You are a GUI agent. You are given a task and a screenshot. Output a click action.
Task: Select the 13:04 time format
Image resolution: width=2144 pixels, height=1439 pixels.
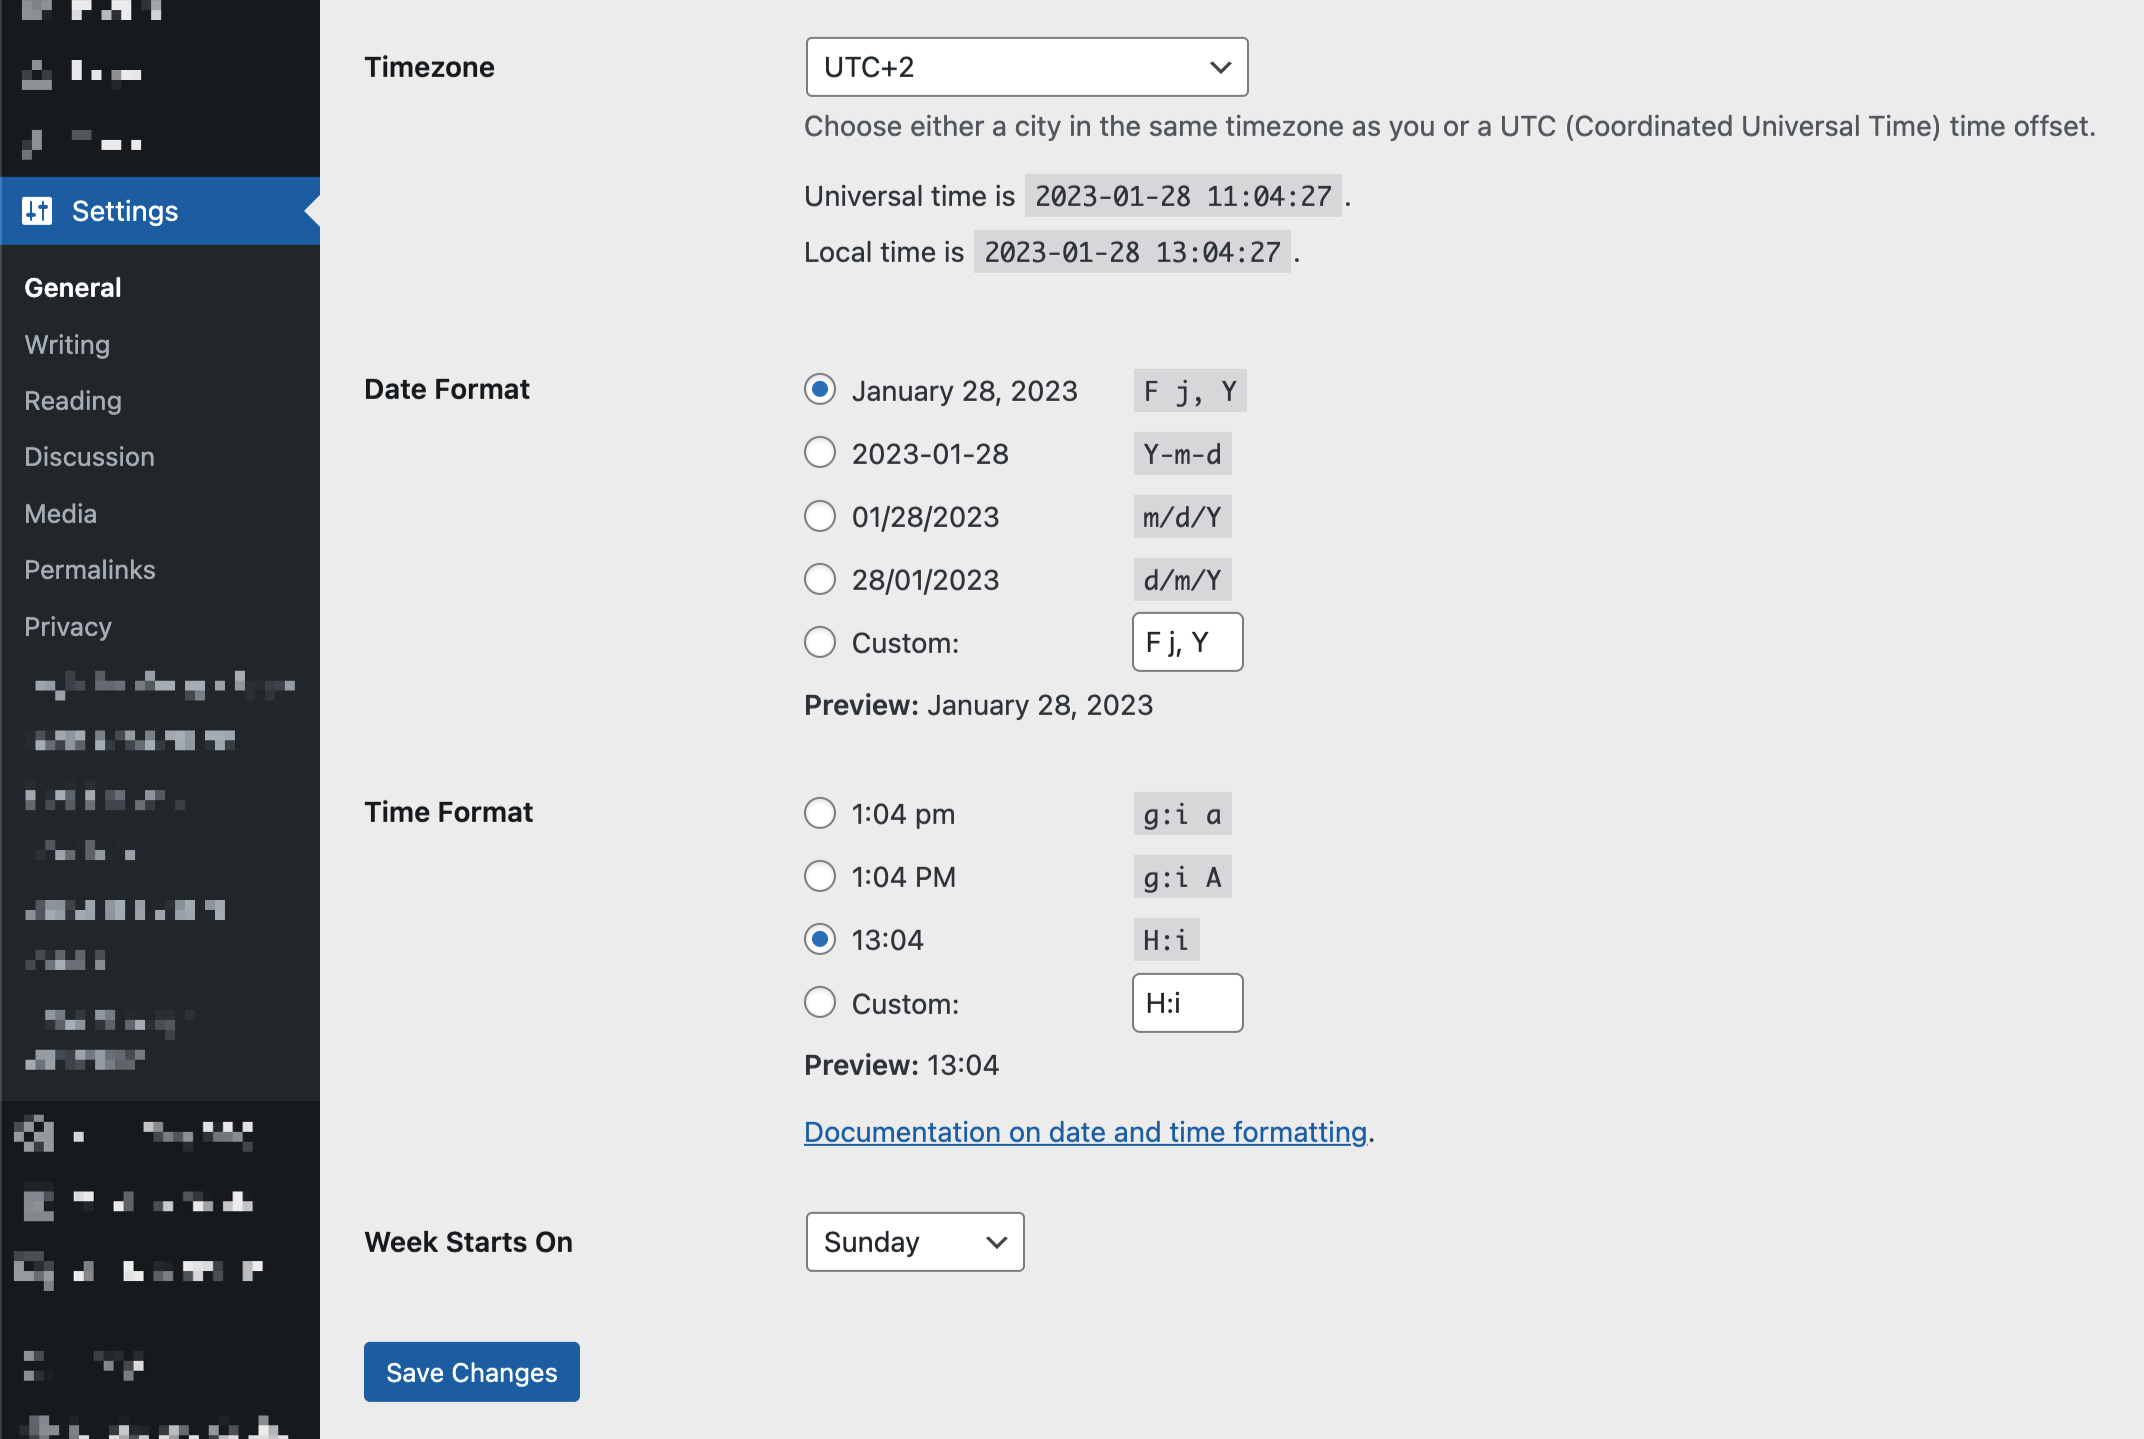tap(819, 938)
